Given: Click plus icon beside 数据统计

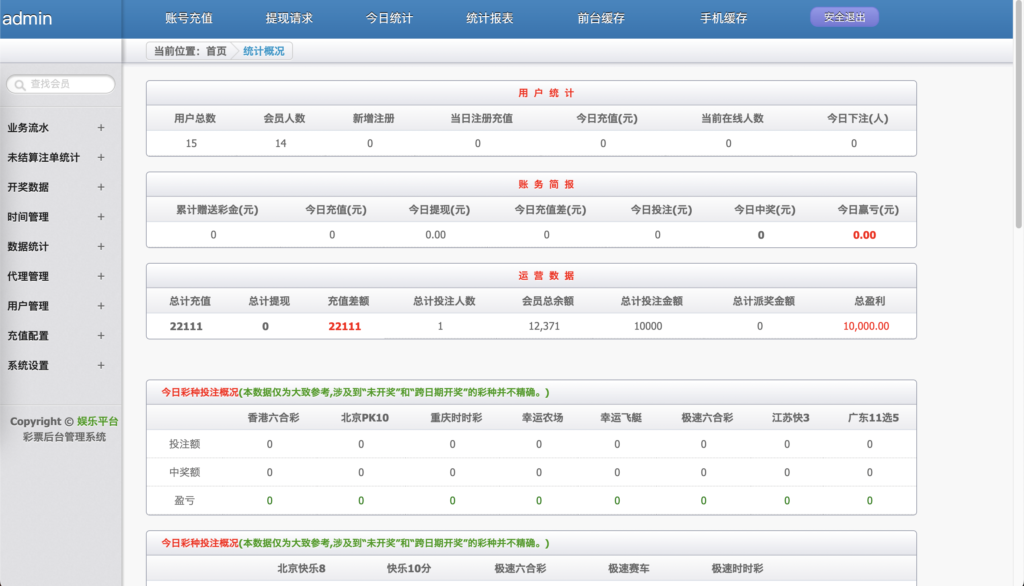Looking at the screenshot, I should click(x=100, y=247).
